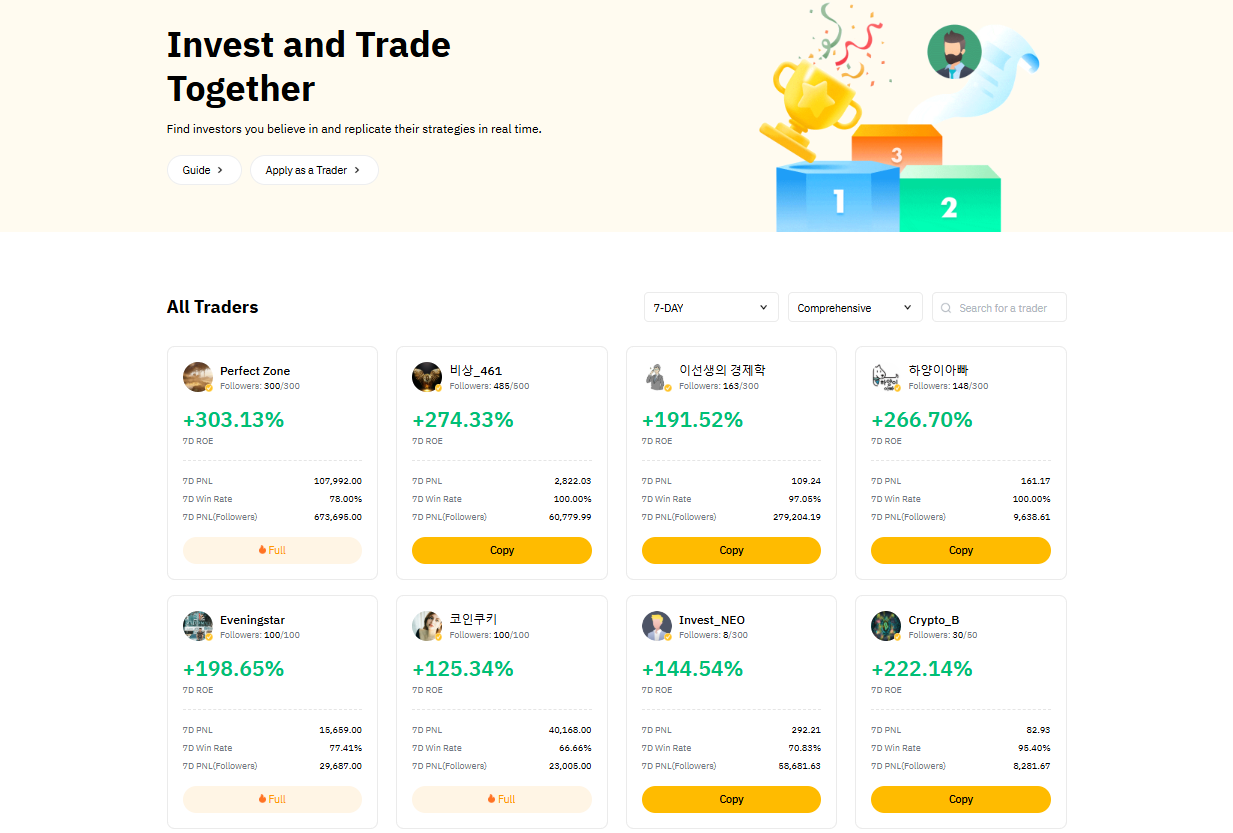This screenshot has width=1233, height=833.
Task: Open Invest_NEO avatar icon
Action: (657, 626)
